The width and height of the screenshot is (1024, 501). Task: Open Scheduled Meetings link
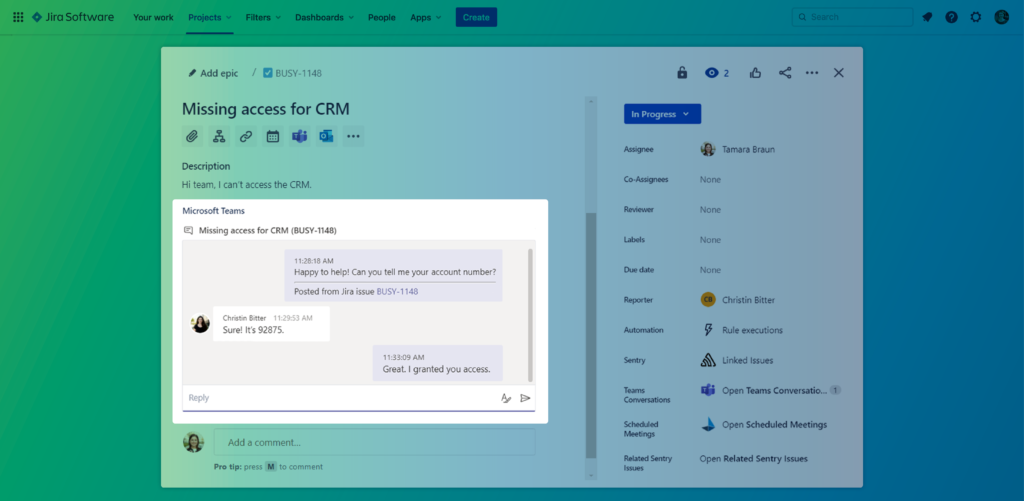(x=775, y=425)
